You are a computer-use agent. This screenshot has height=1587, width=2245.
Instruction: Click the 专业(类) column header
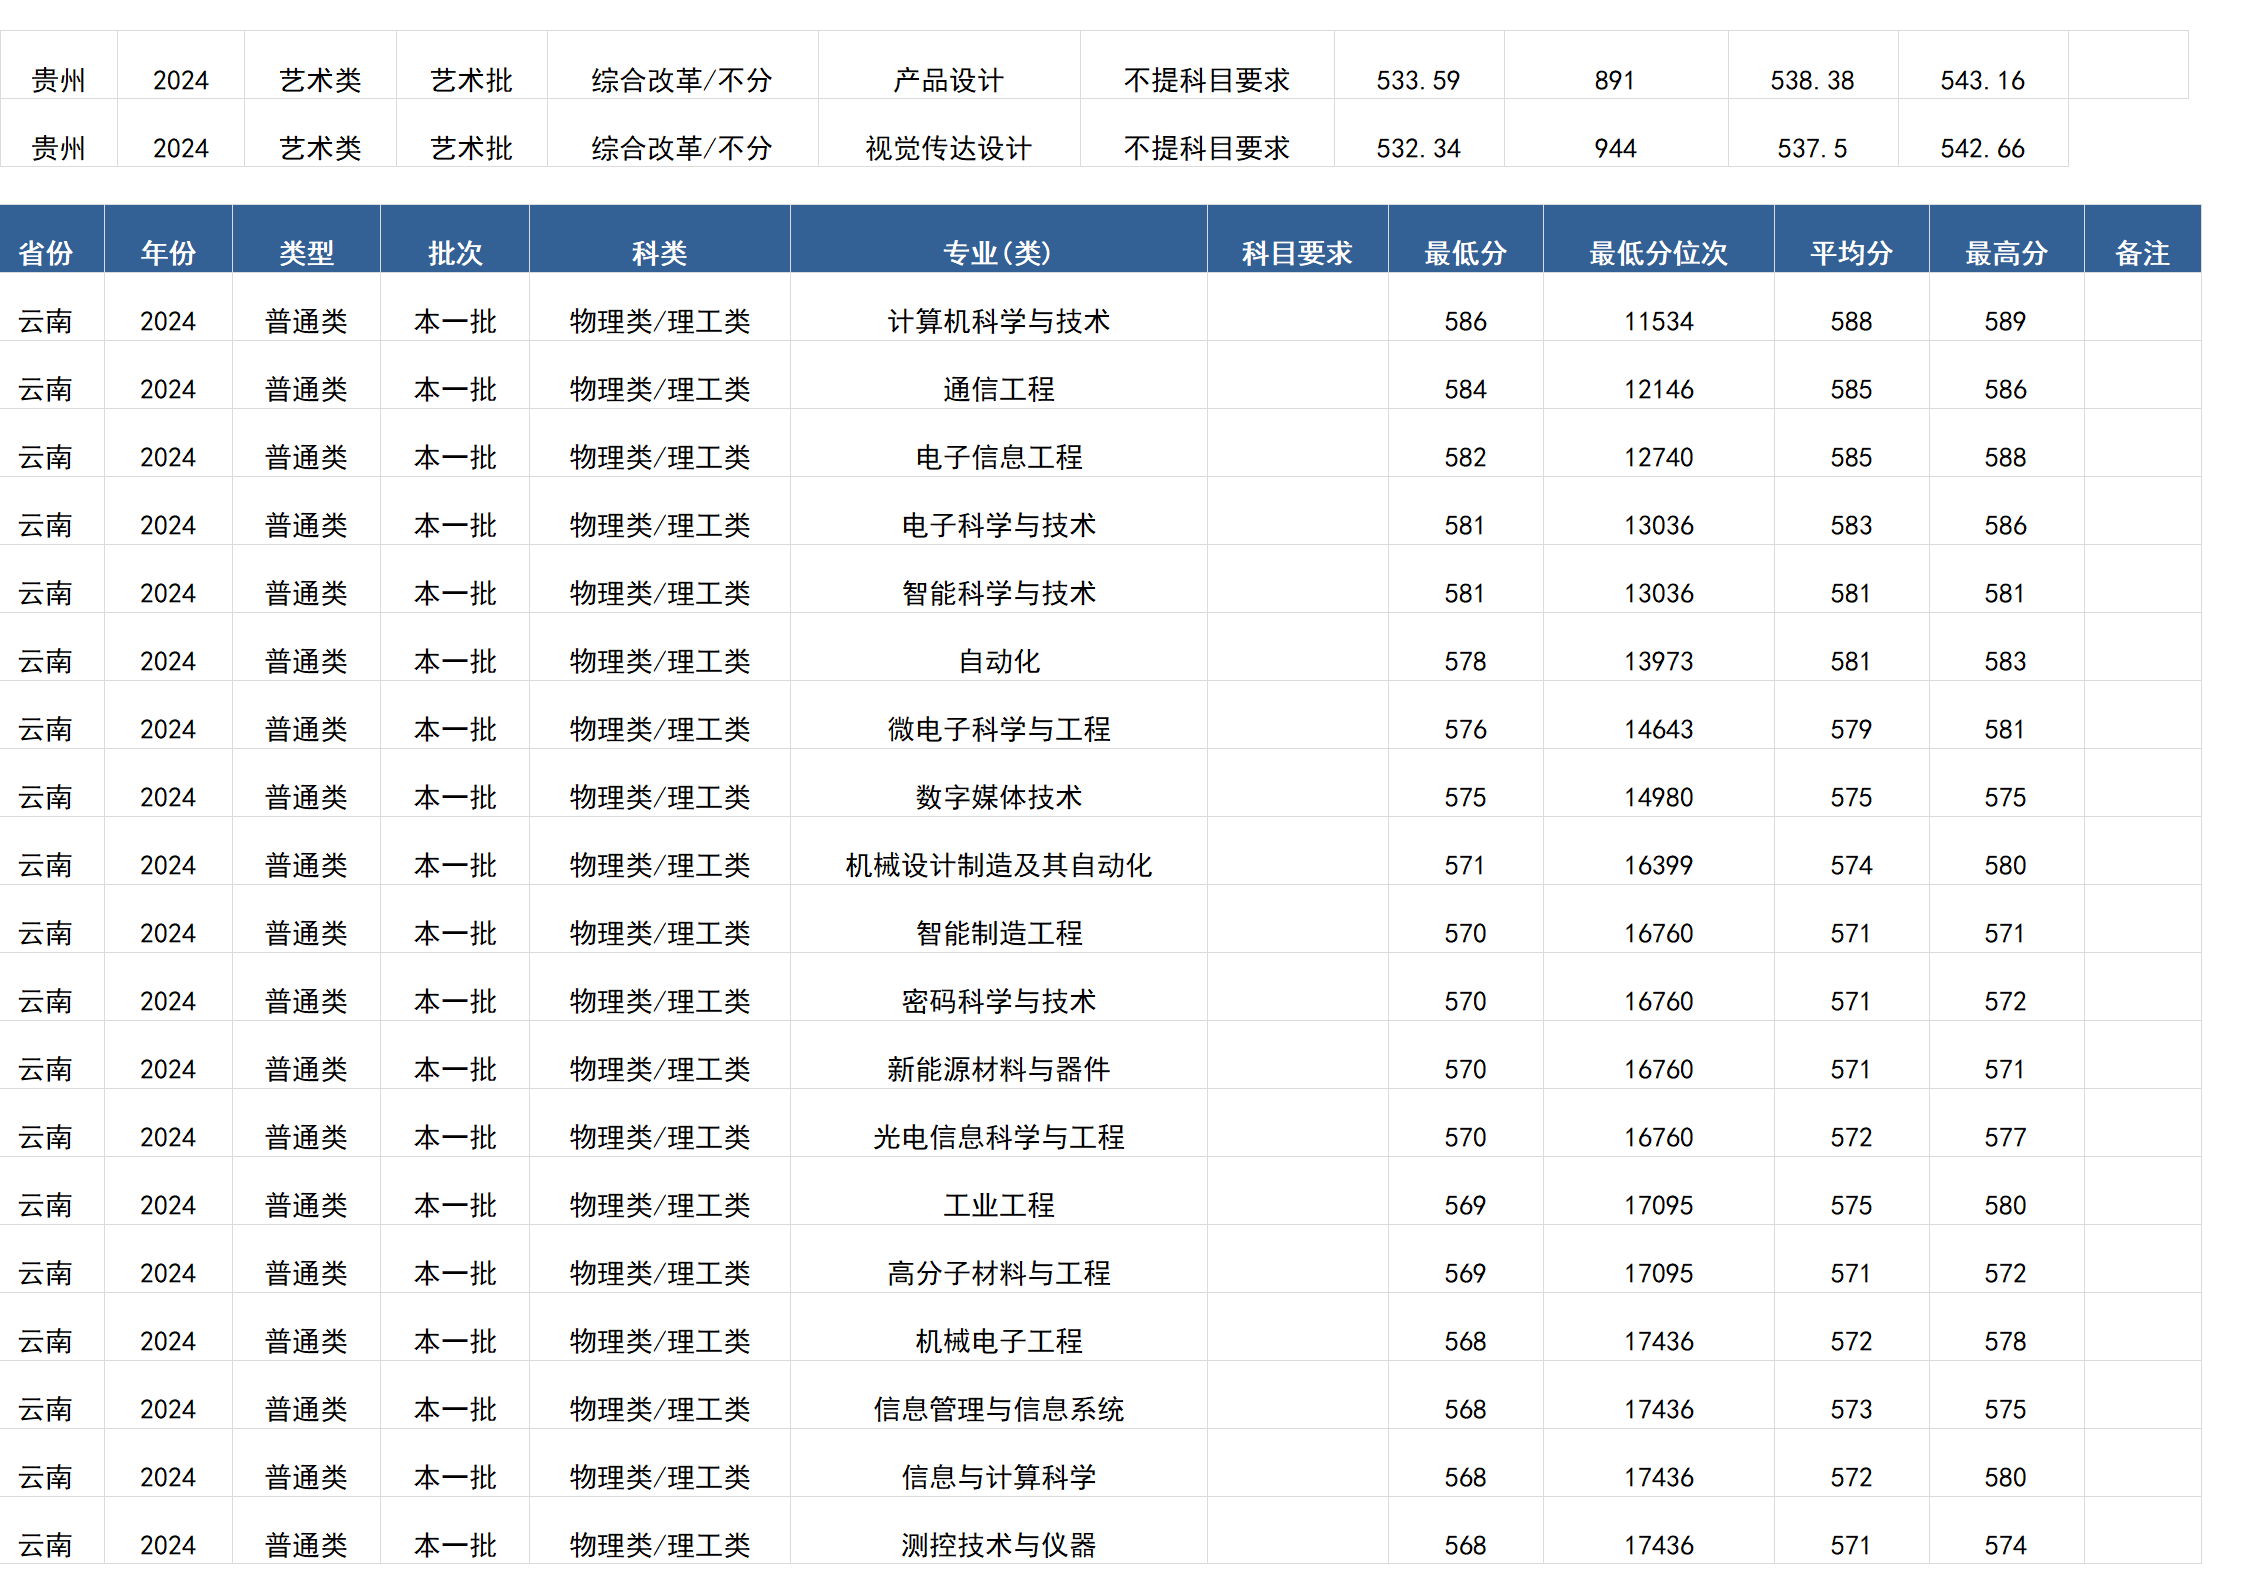[x=997, y=253]
